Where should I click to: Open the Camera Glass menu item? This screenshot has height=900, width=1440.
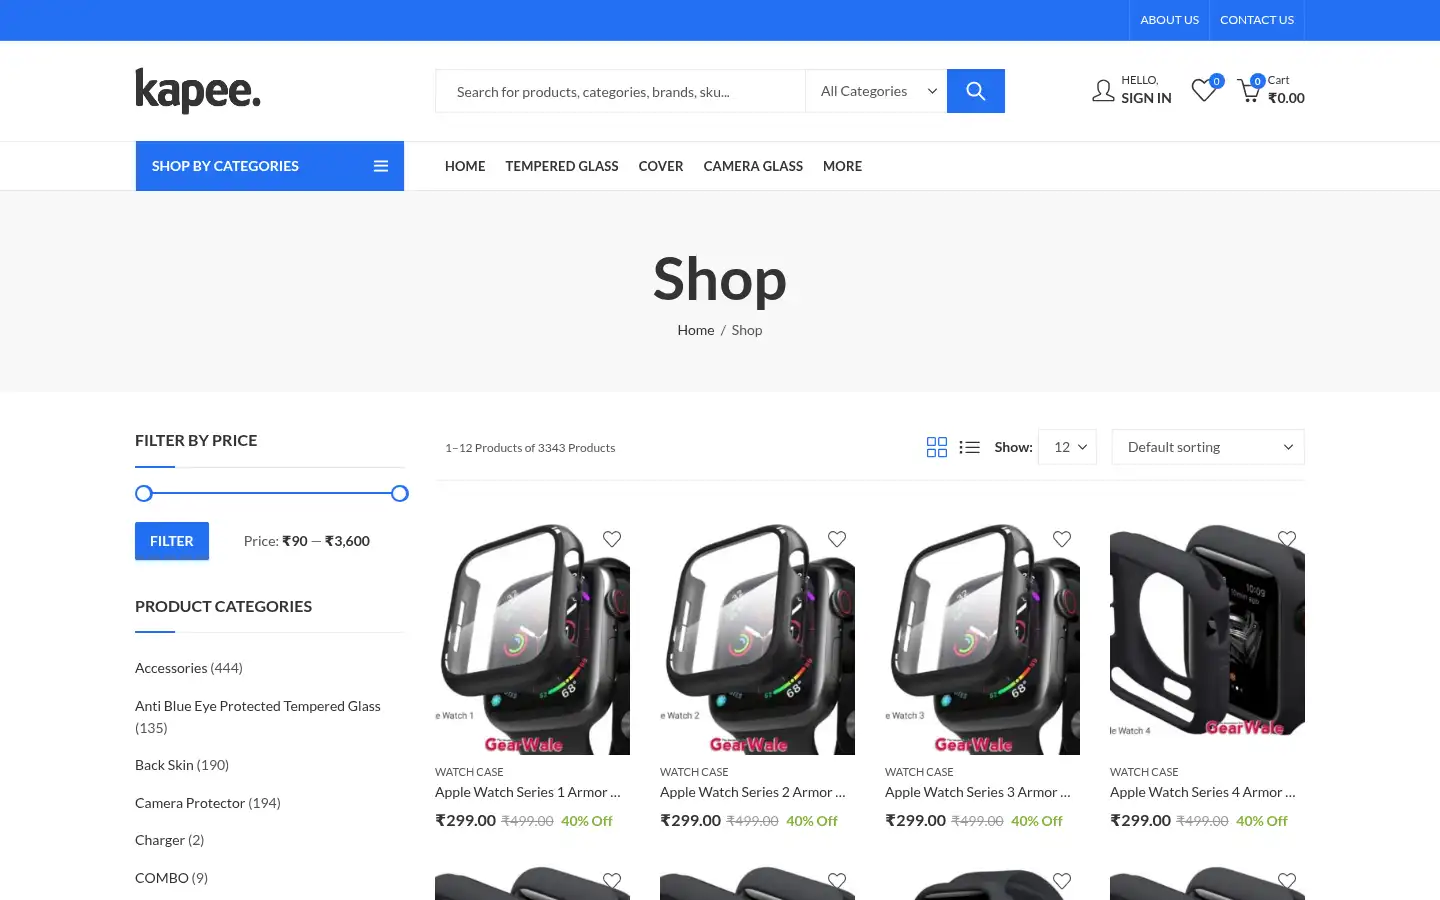753,166
